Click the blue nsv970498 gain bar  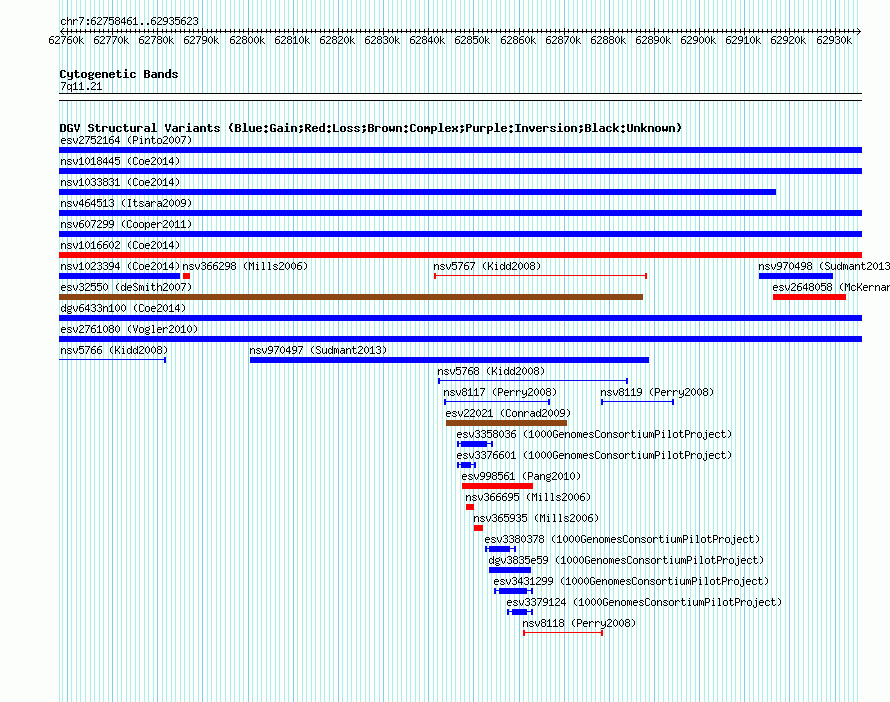click(796, 276)
